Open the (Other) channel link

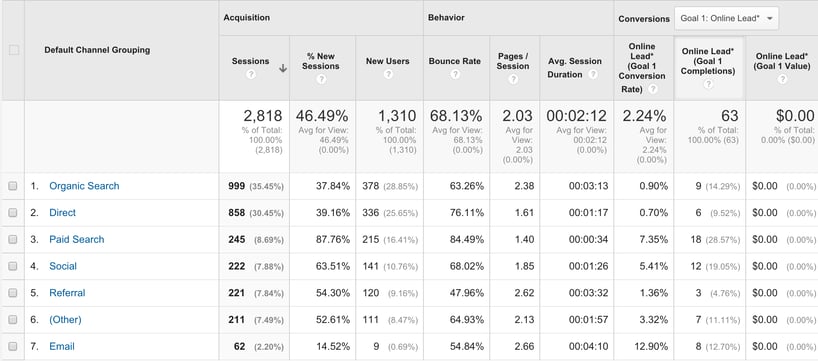(x=65, y=320)
